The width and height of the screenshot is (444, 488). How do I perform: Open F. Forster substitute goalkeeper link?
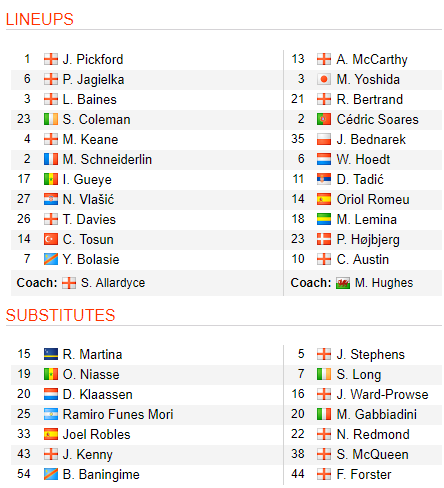coord(364,474)
